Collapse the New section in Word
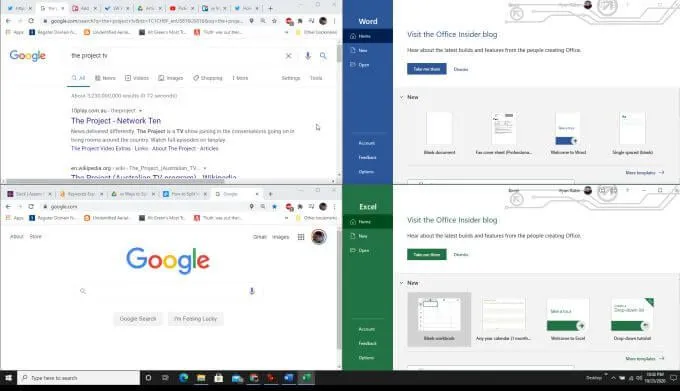The image size is (680, 391). [402, 97]
